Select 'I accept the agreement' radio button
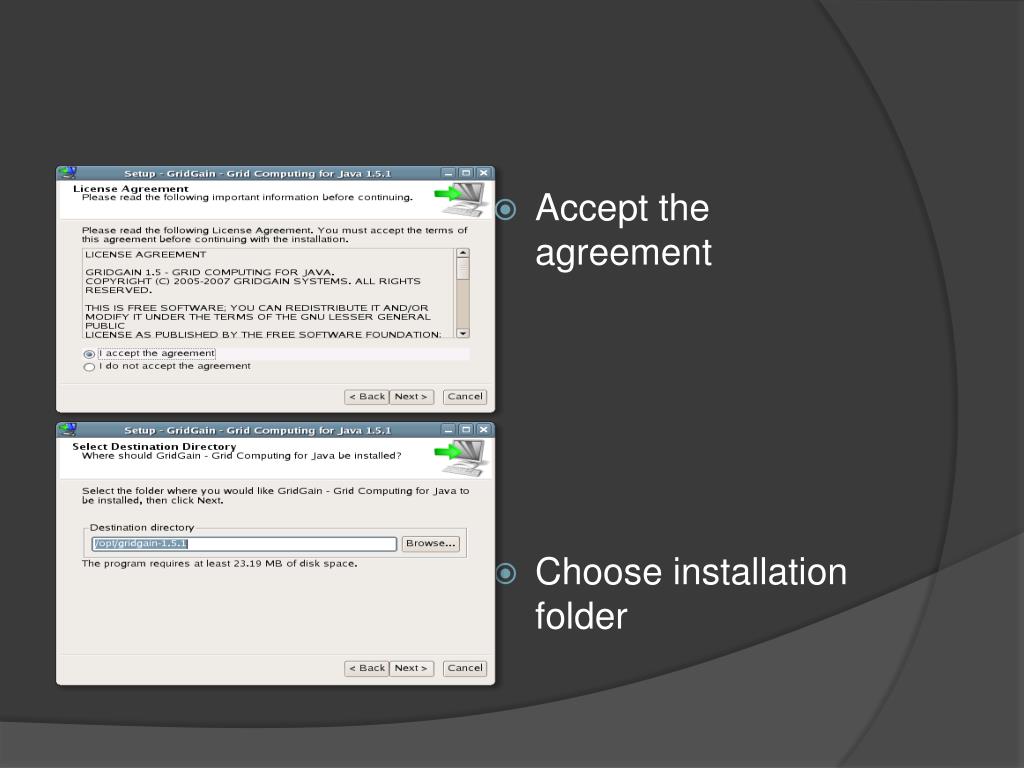The height and width of the screenshot is (768, 1024). click(x=89, y=354)
